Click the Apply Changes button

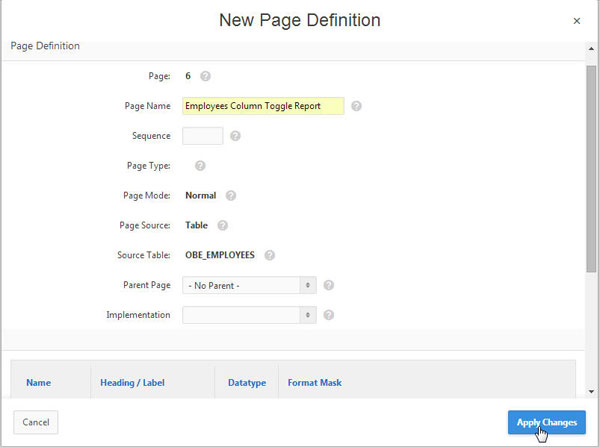[546, 422]
